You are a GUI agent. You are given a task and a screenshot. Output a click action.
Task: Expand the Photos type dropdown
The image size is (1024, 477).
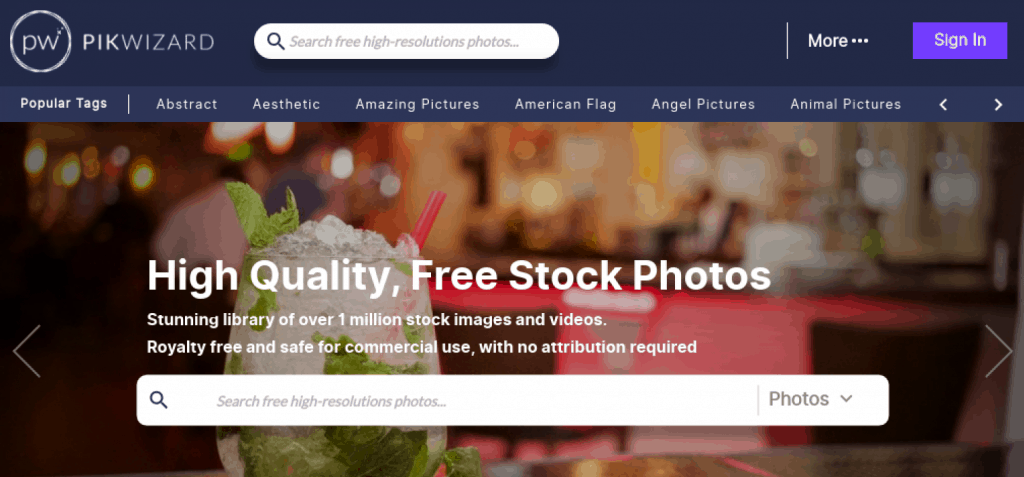(x=811, y=399)
